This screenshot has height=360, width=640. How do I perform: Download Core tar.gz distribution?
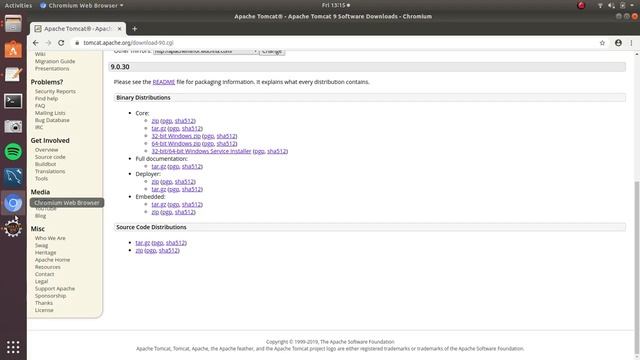[x=159, y=128]
